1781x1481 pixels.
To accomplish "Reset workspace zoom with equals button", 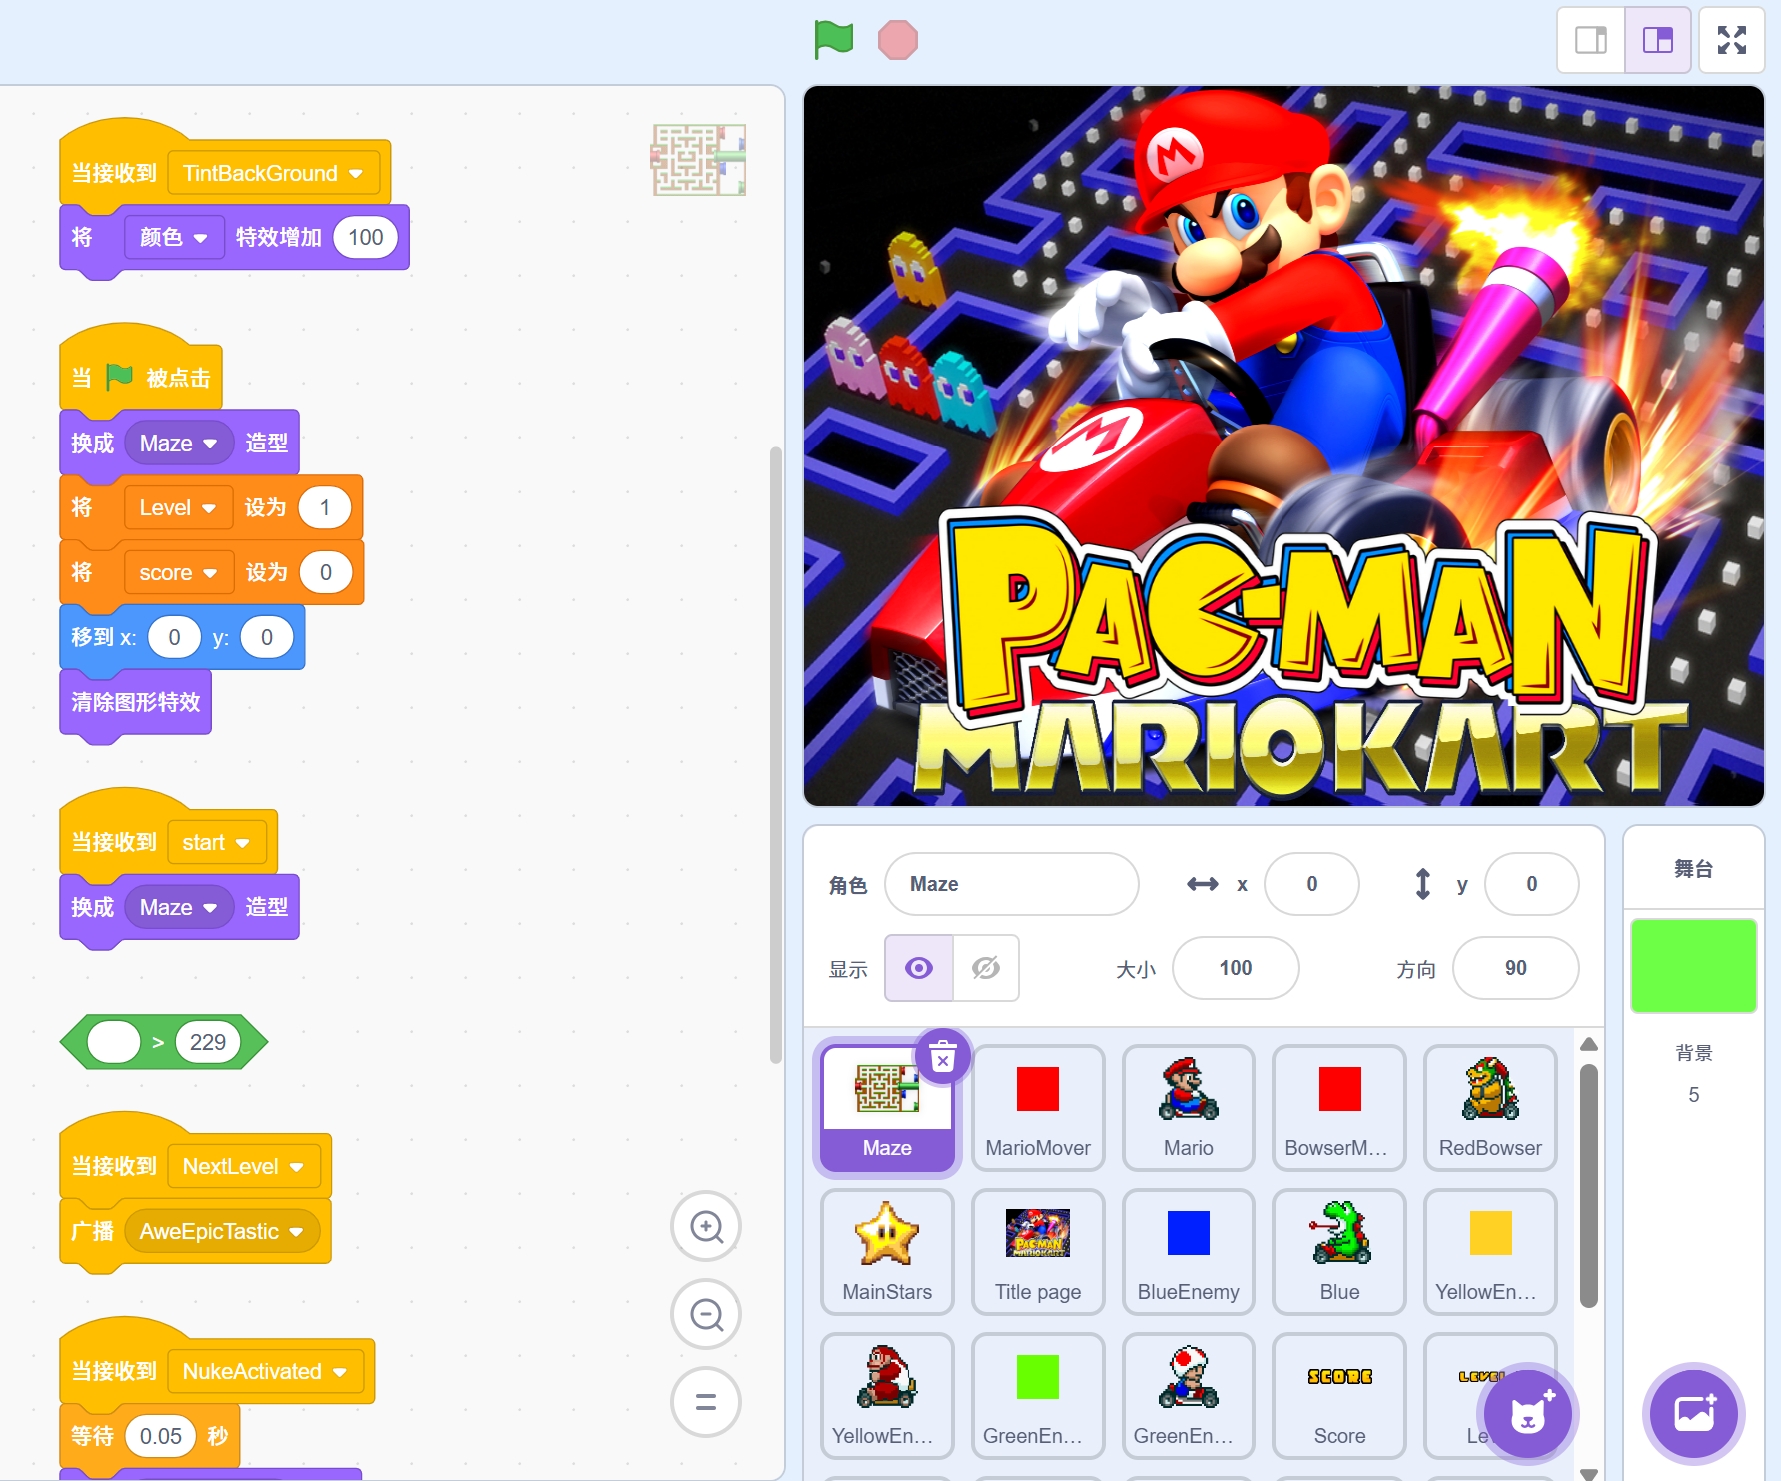I will (706, 1402).
